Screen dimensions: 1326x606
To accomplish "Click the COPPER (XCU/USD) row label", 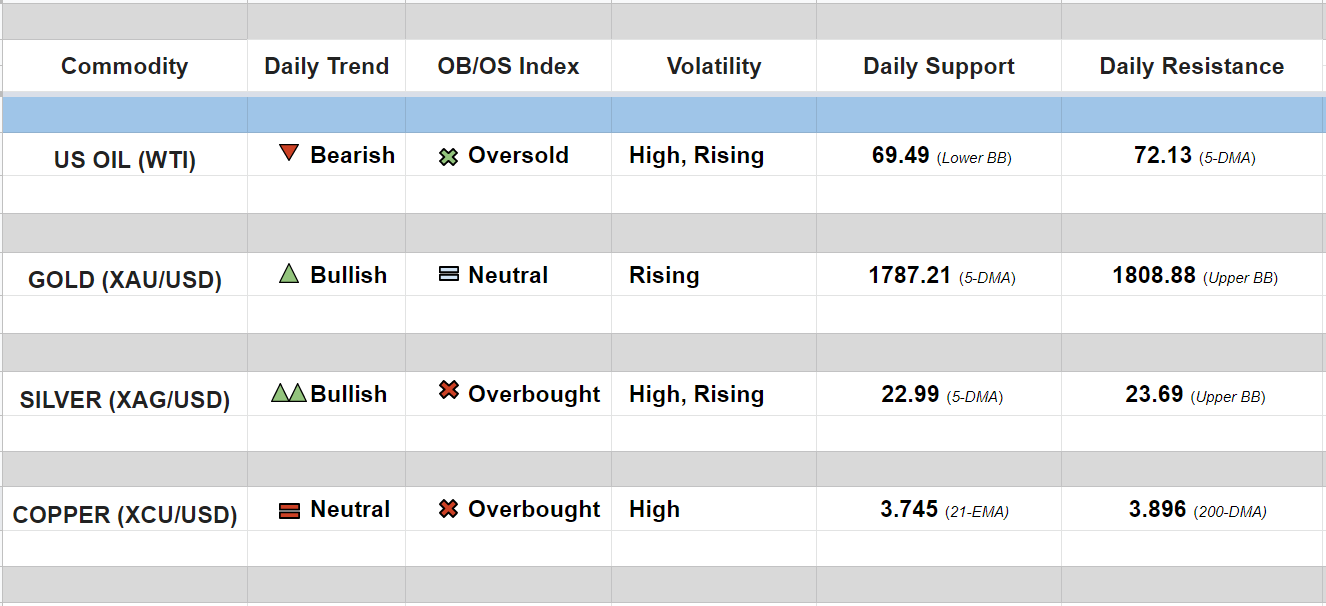I will click(x=125, y=516).
